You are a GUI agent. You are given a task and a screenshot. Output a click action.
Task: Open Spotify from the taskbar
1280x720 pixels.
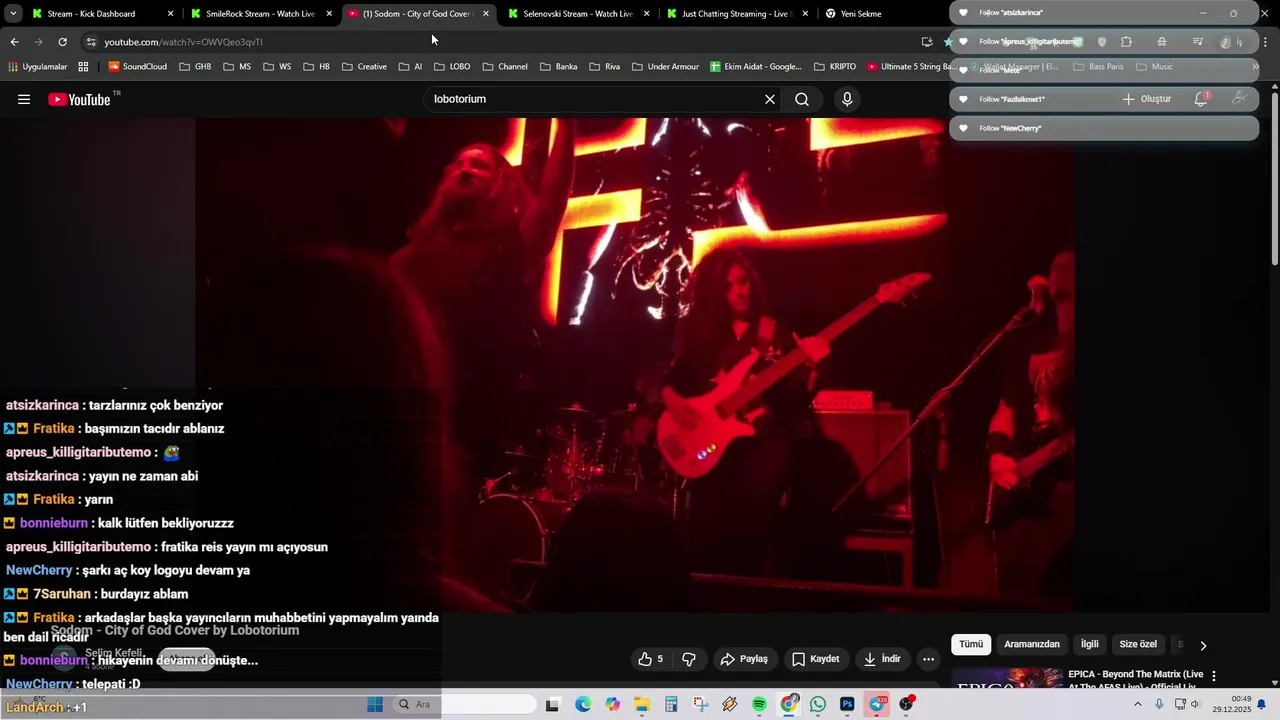pyautogui.click(x=759, y=704)
